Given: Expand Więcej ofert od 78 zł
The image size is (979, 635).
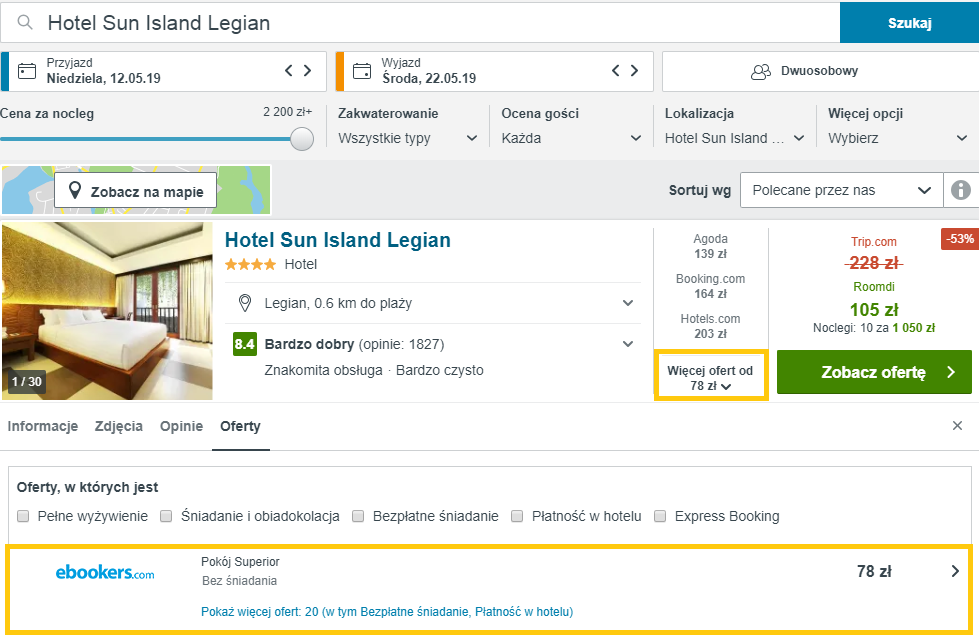Looking at the screenshot, I should [x=711, y=375].
